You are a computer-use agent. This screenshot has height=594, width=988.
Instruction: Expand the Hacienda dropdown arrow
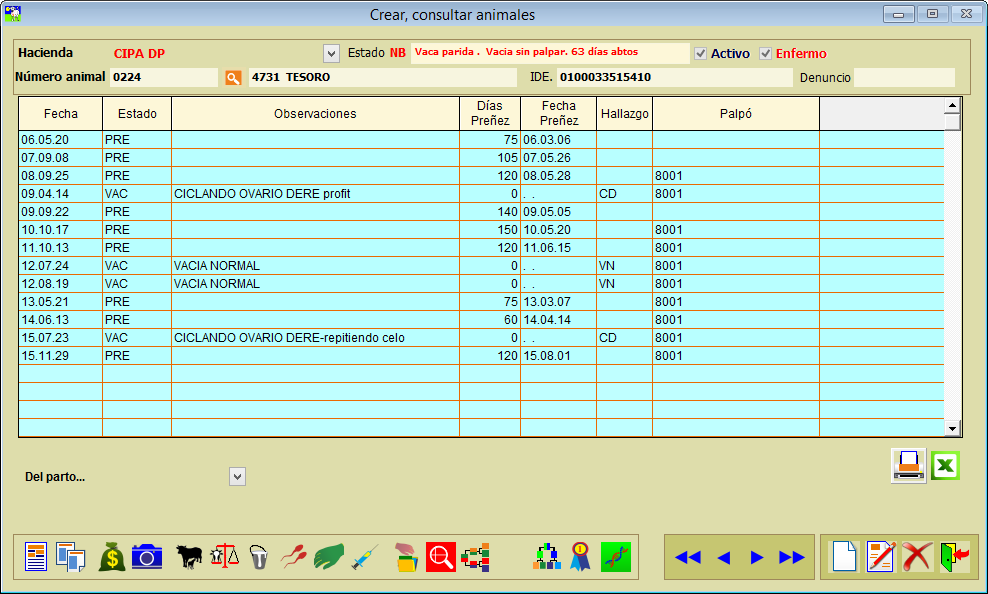(331, 53)
